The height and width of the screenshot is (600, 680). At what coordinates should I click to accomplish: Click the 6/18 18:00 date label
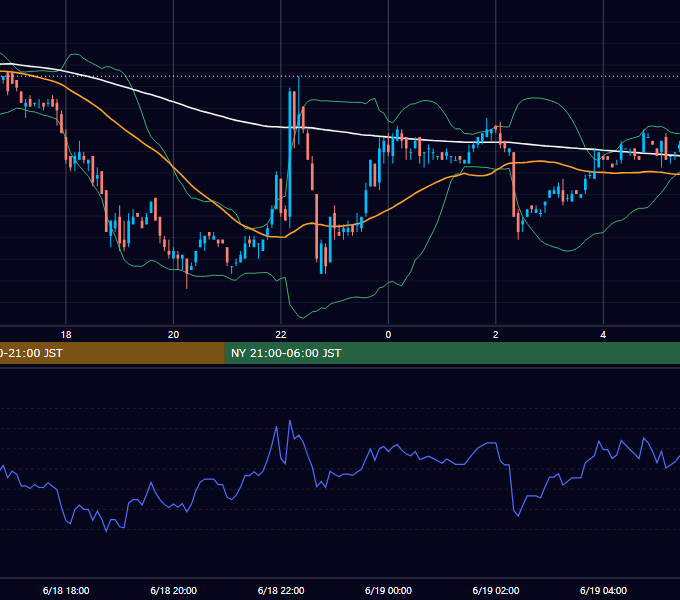click(x=66, y=590)
